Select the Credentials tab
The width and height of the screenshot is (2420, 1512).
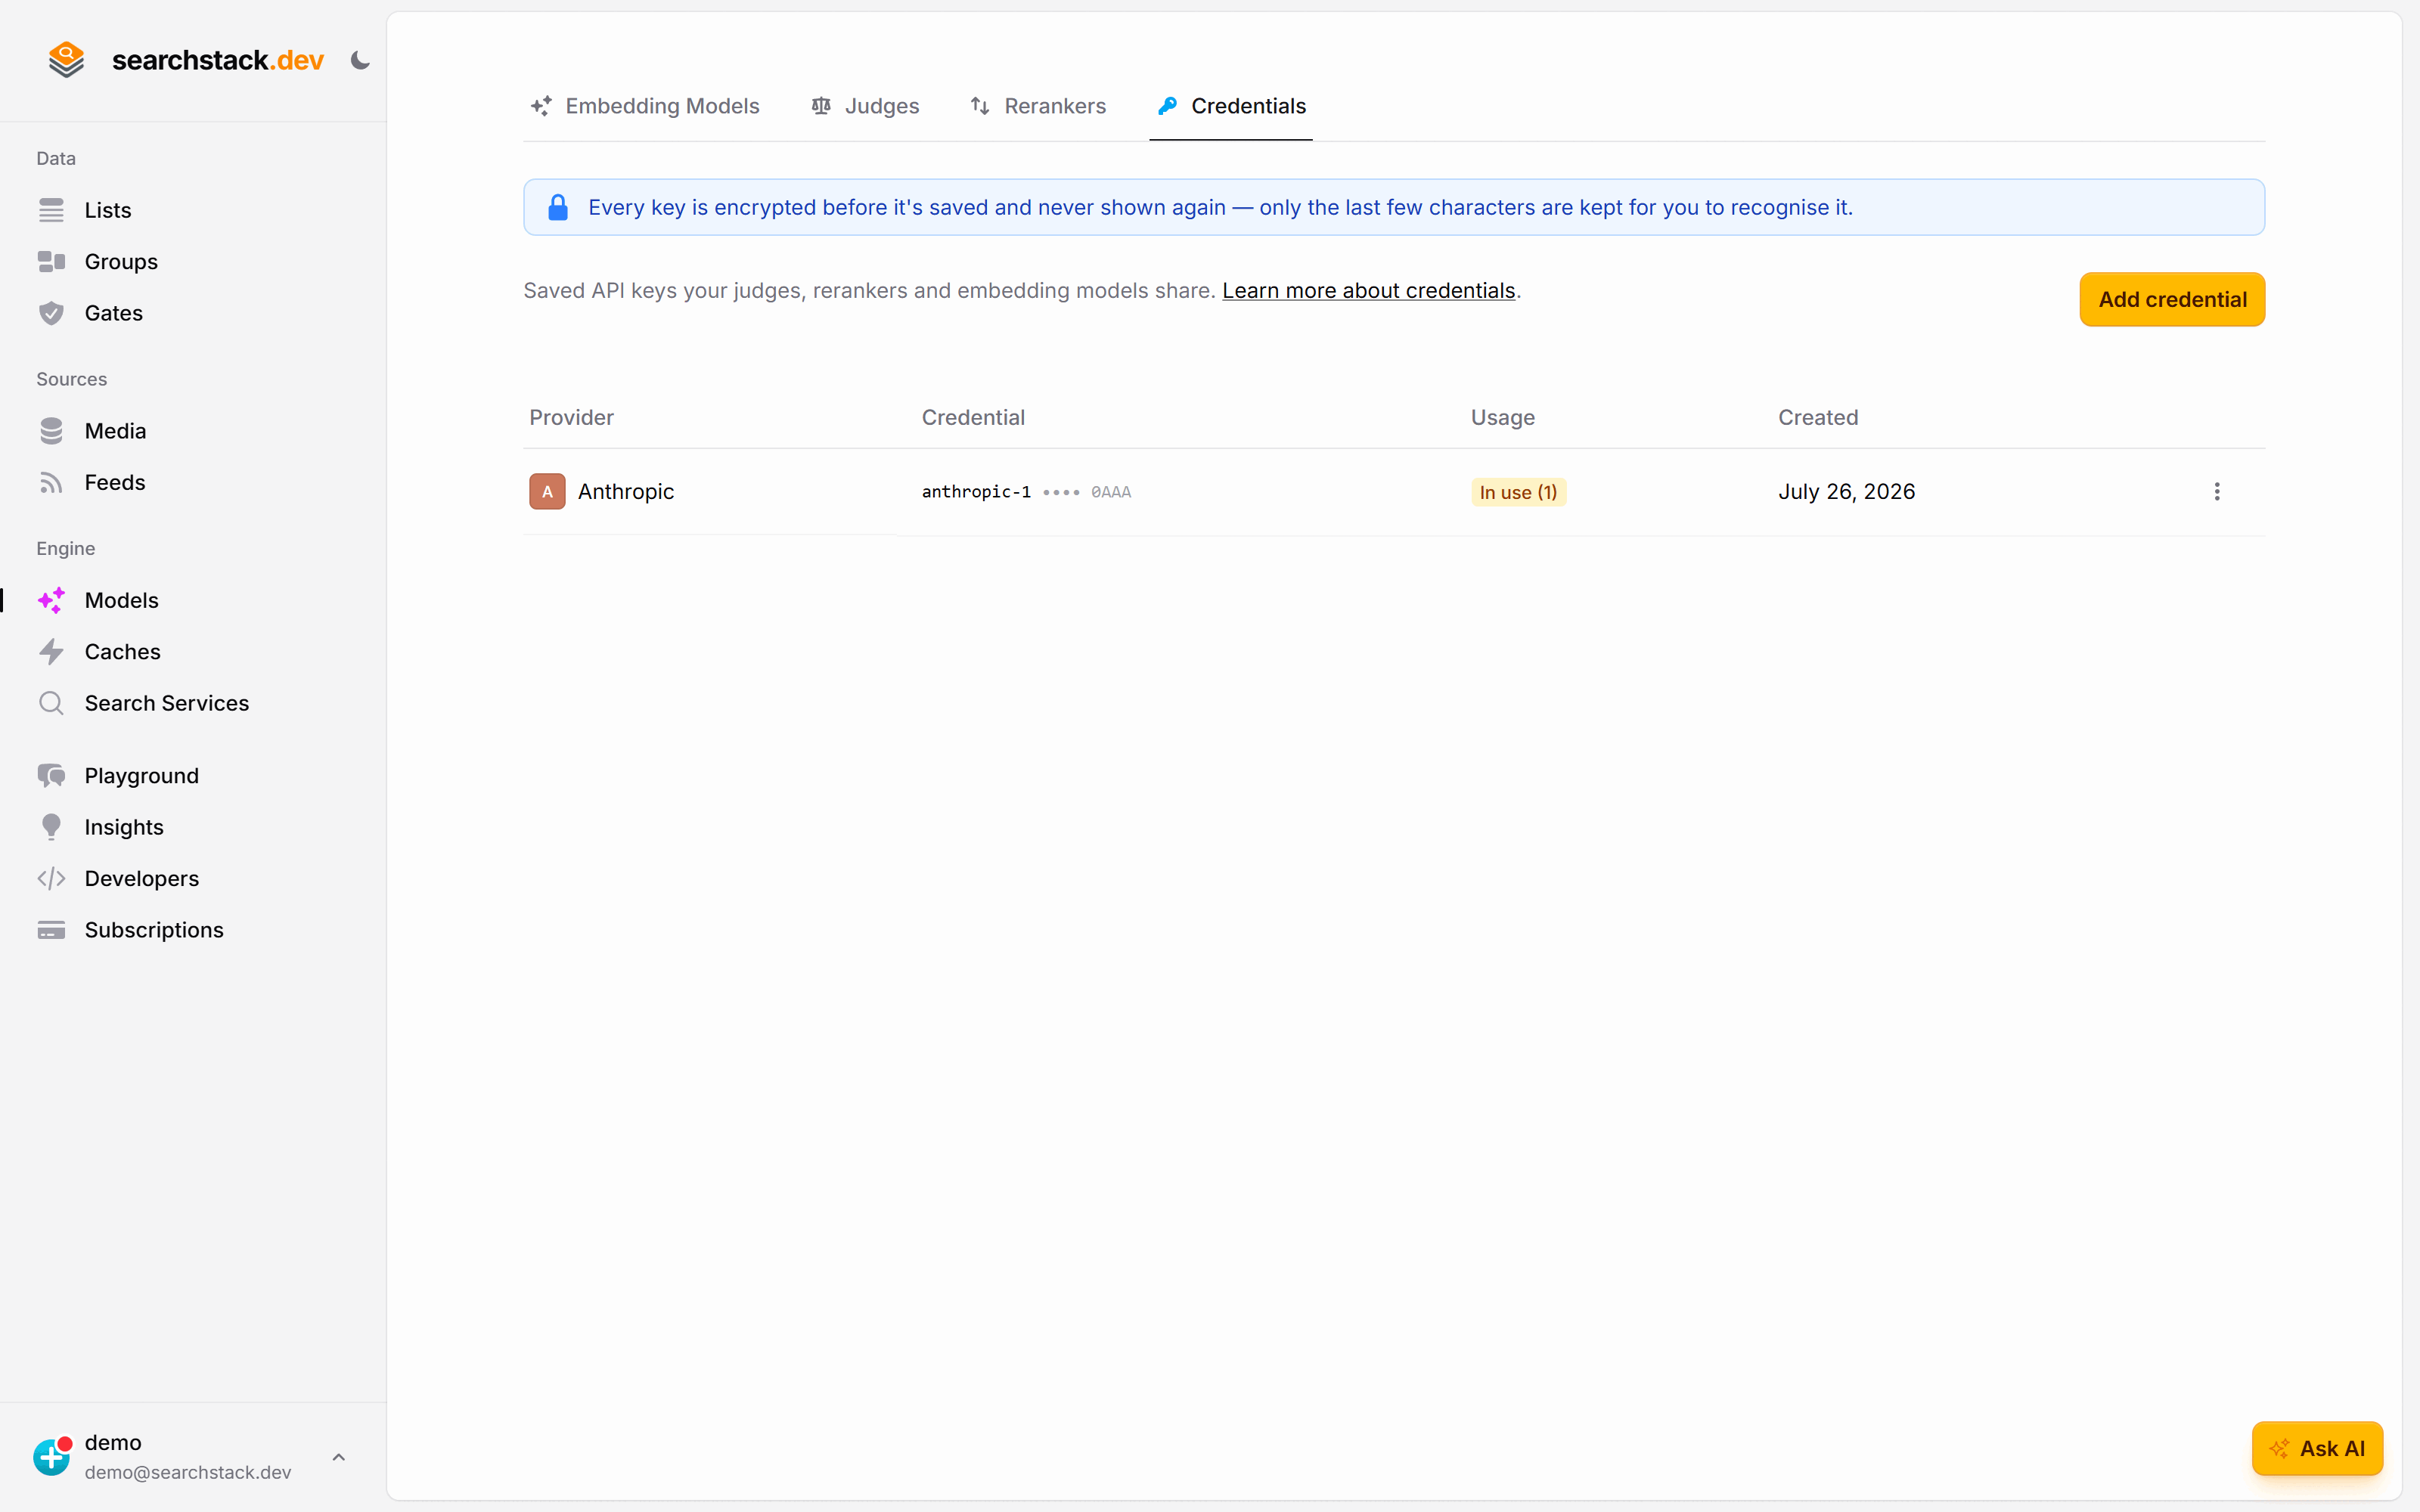pyautogui.click(x=1231, y=106)
